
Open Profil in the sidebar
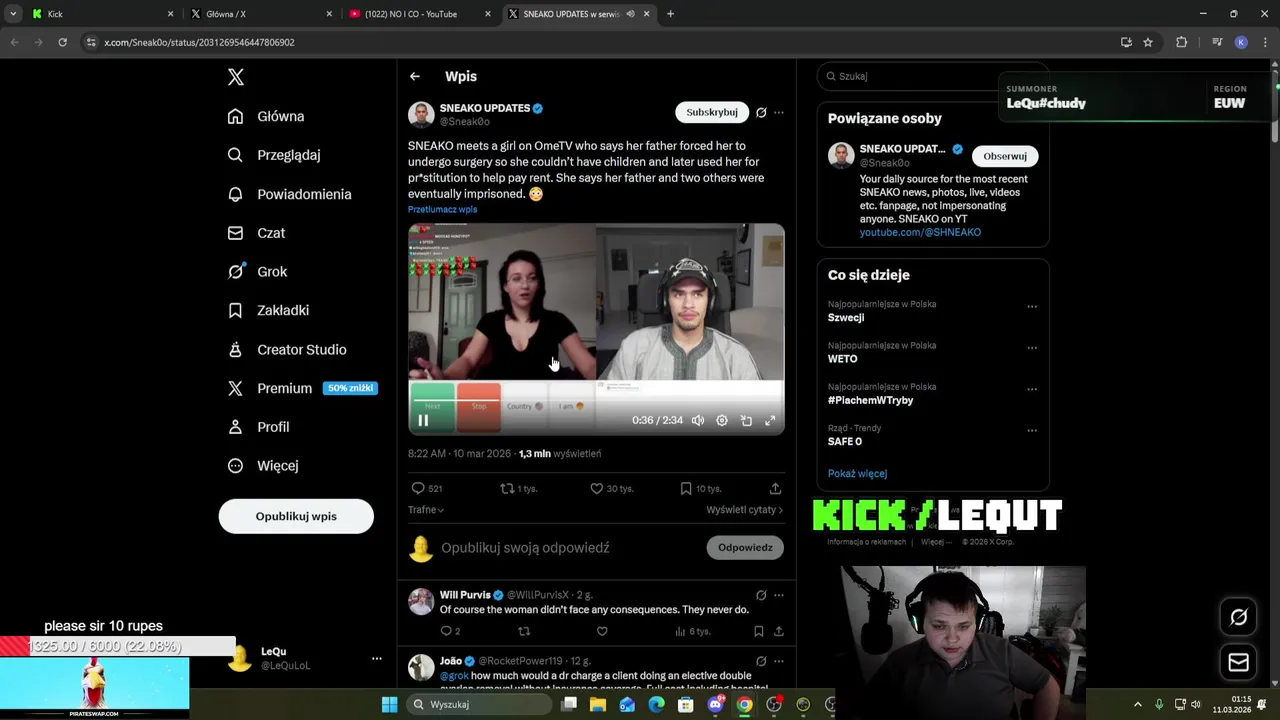pos(258,427)
